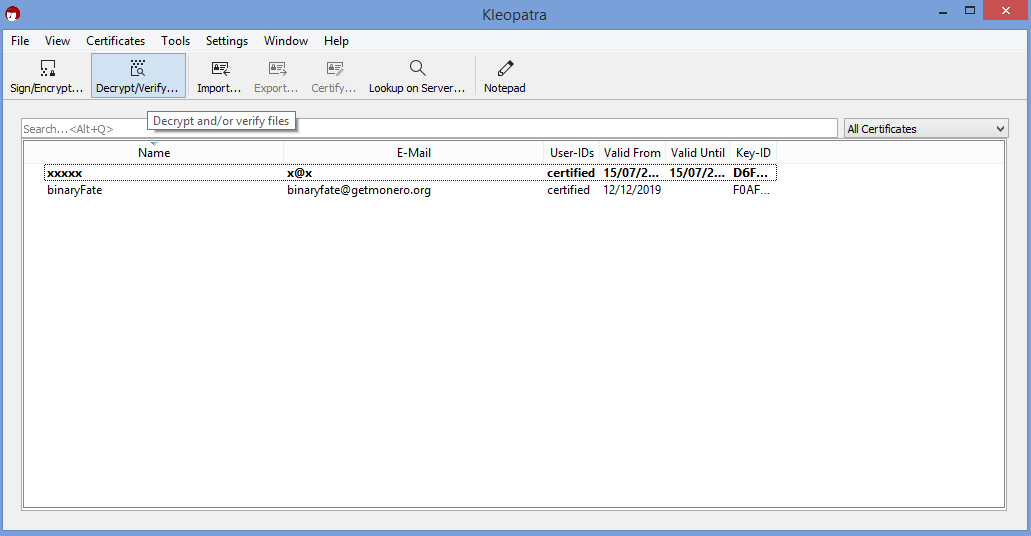1031x536 pixels.
Task: Click the Kleopatra app icon in title bar
Action: [13, 14]
